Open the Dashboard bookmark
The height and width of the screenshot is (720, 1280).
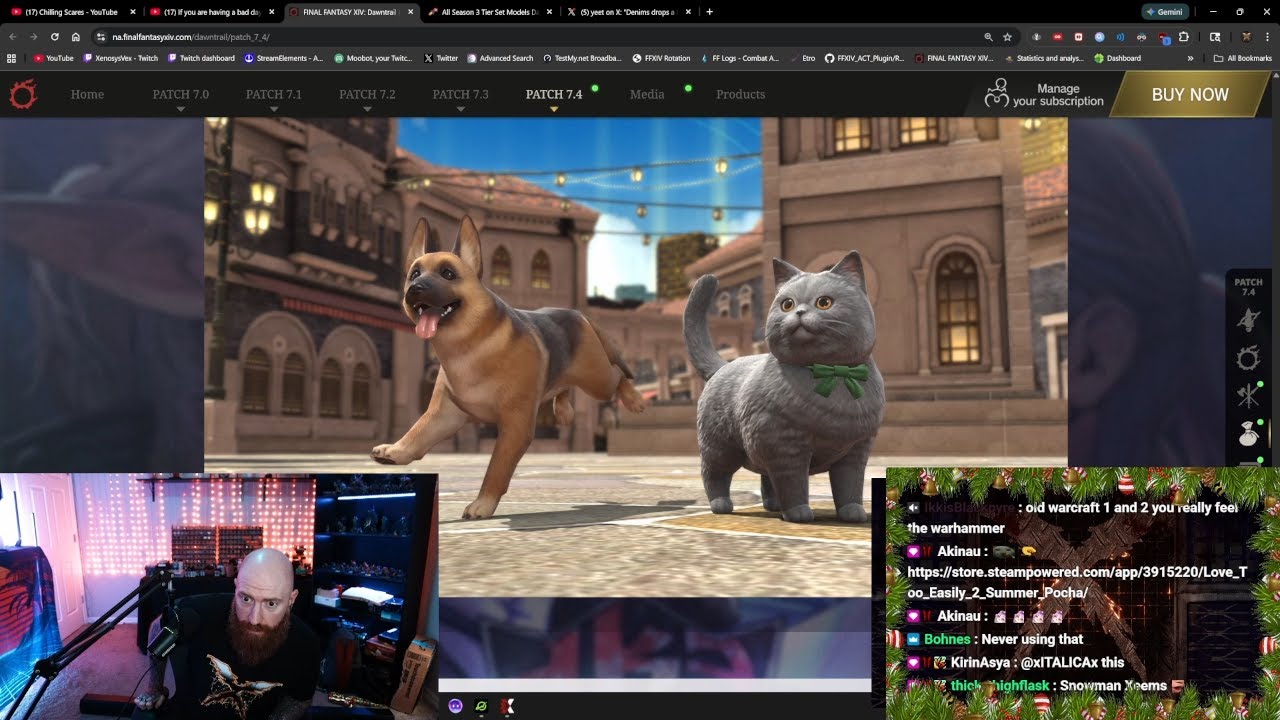tap(1118, 58)
